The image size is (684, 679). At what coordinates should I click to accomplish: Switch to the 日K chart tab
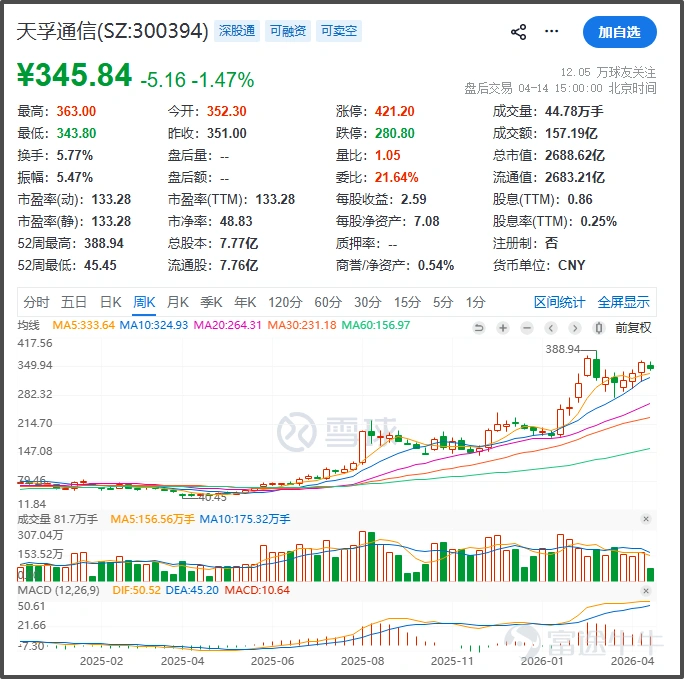(x=110, y=302)
